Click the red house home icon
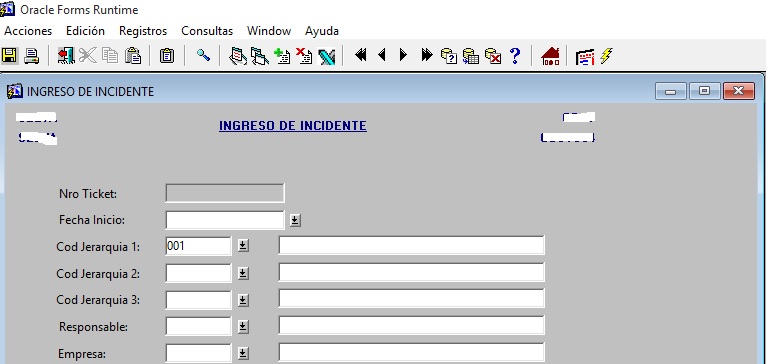 click(x=551, y=56)
